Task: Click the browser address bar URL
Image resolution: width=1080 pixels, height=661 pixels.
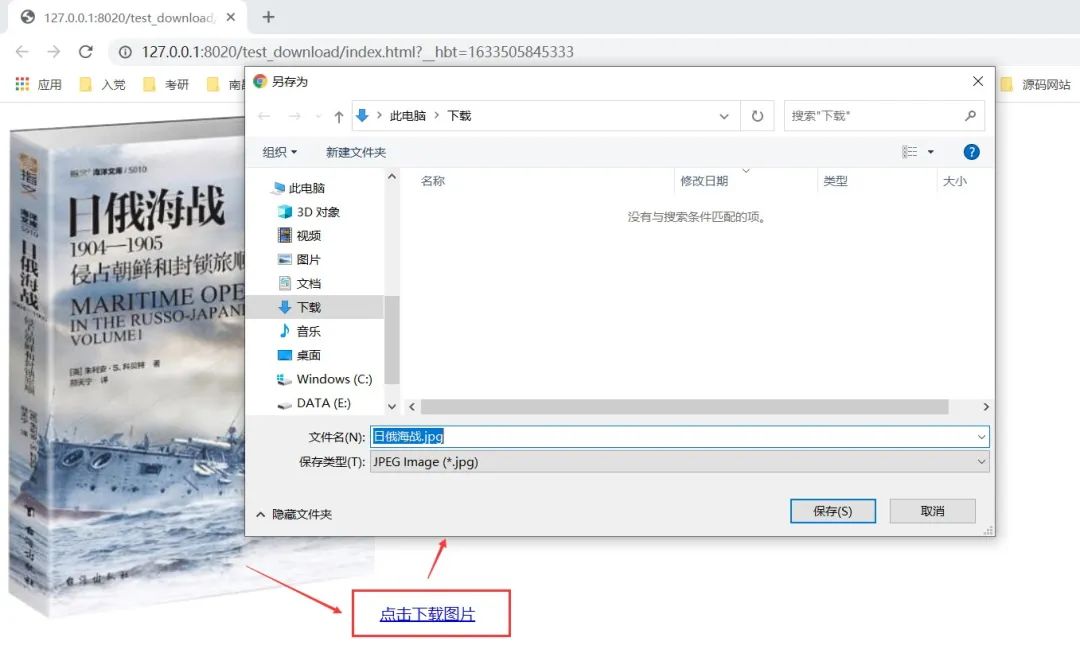Action: pos(357,52)
